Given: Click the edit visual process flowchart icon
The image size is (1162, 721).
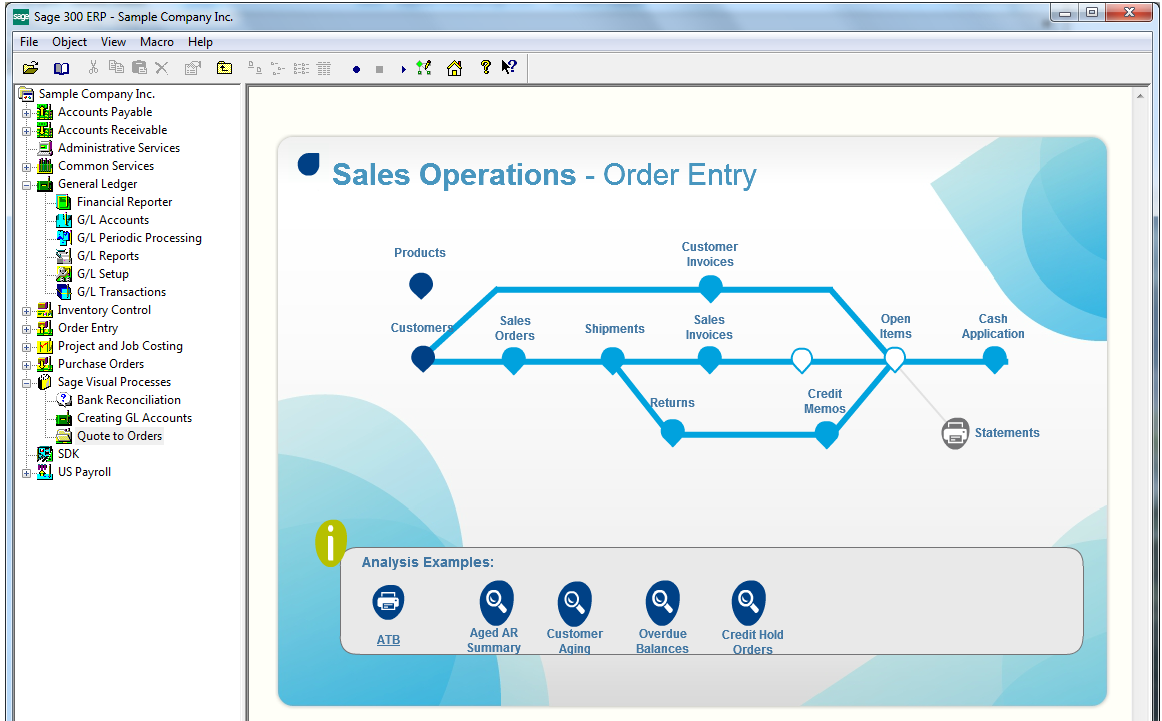Looking at the screenshot, I should click(x=424, y=68).
